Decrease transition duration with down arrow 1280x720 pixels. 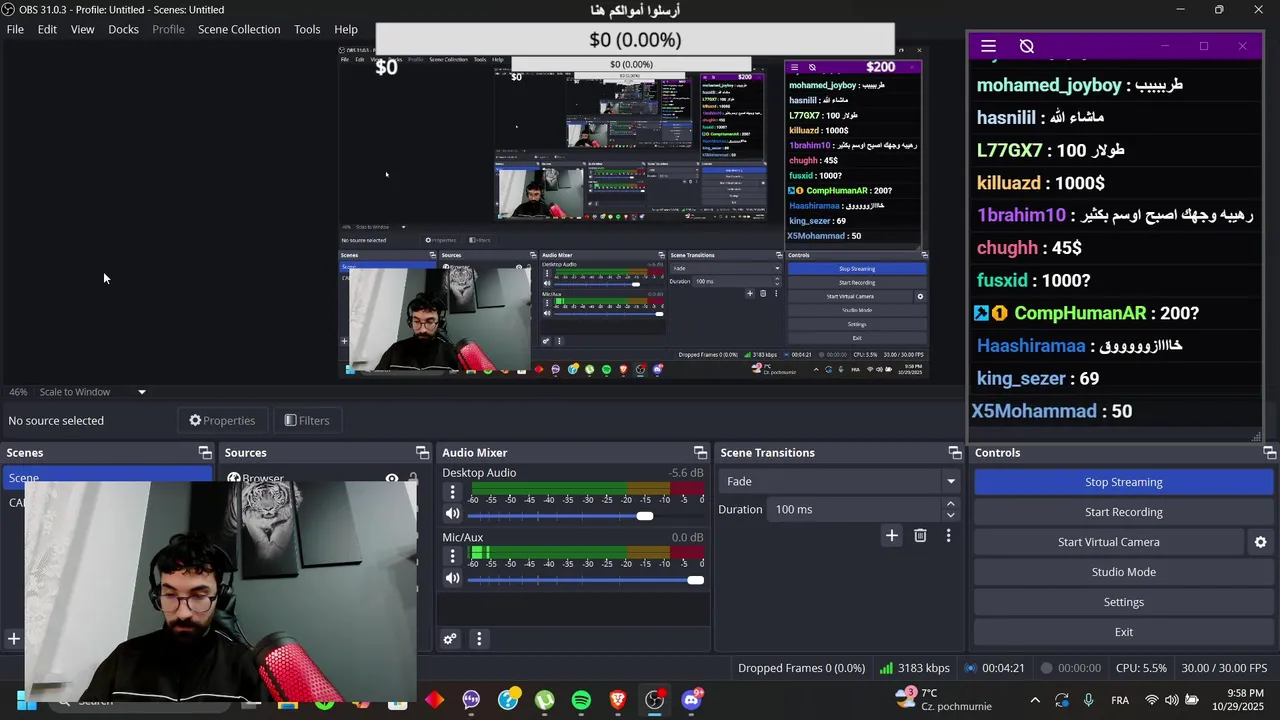point(950,515)
